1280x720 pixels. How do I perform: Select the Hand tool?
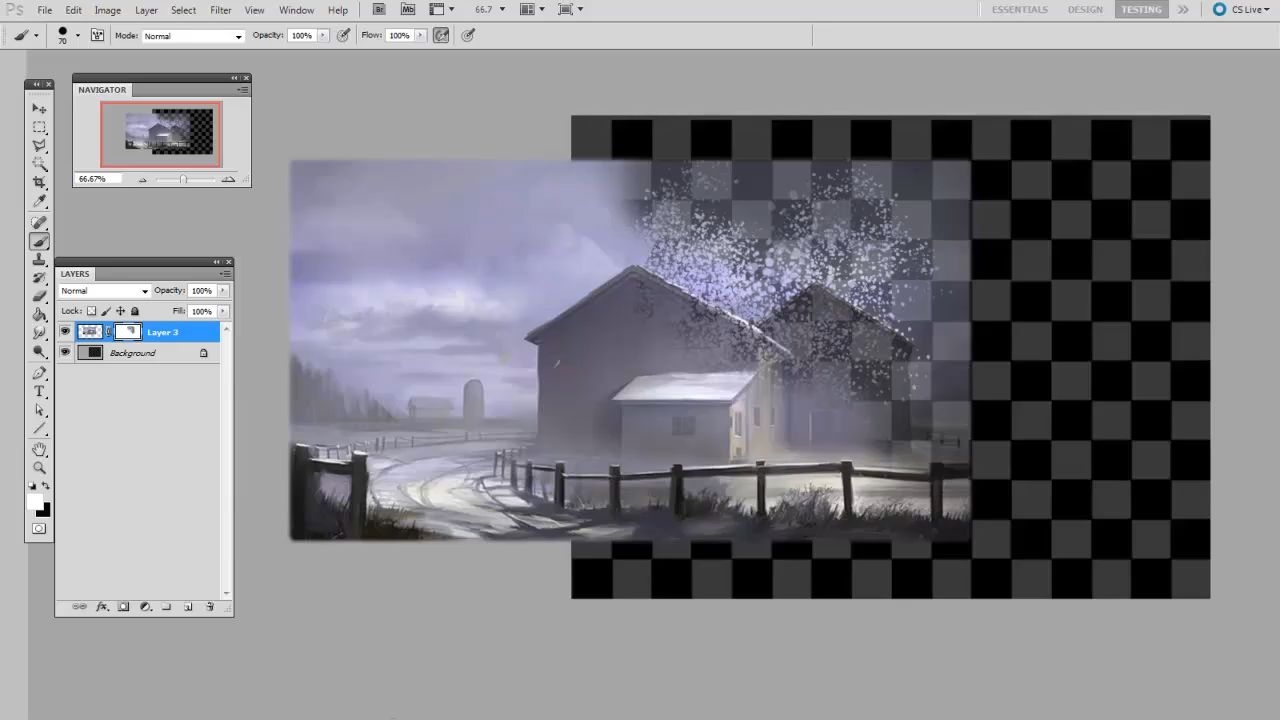[39, 450]
